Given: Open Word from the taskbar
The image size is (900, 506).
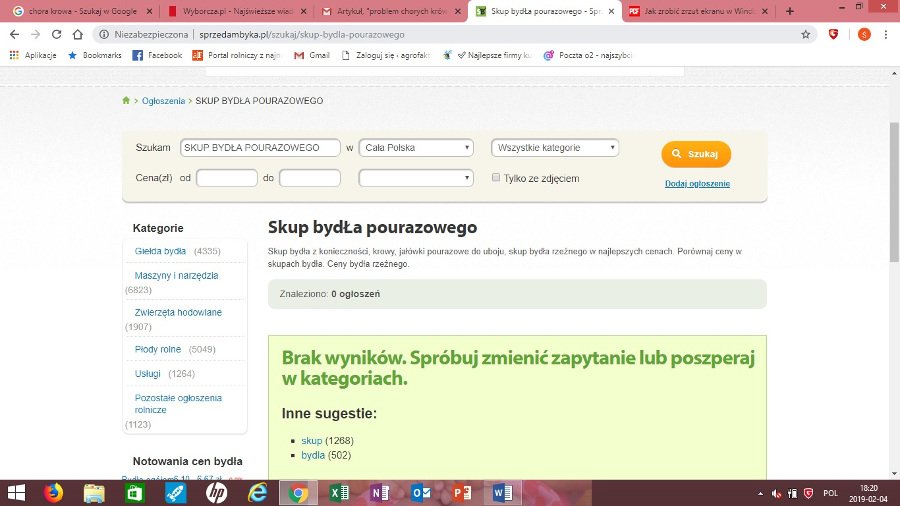Looking at the screenshot, I should pyautogui.click(x=501, y=492).
